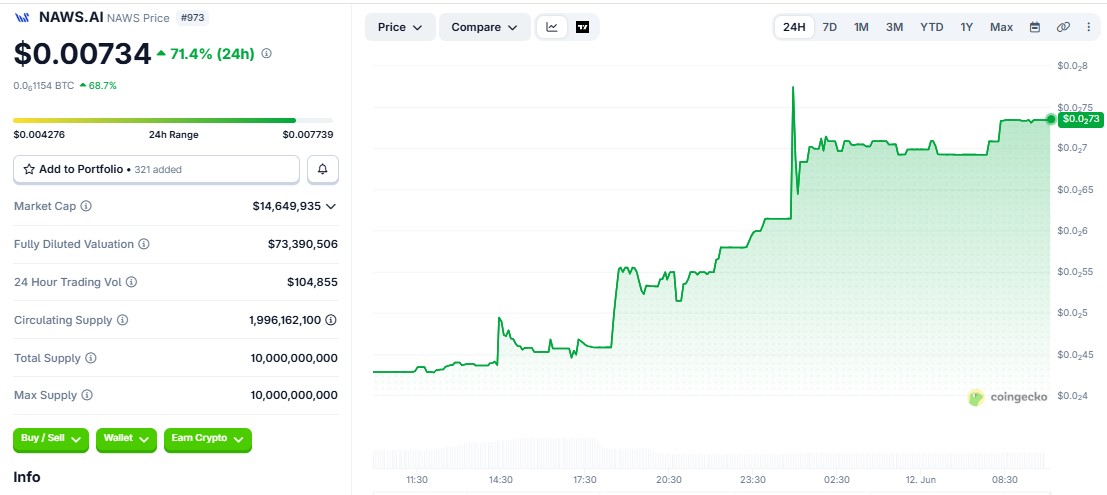
Task: Select the 7D time range tab
Action: pos(830,28)
